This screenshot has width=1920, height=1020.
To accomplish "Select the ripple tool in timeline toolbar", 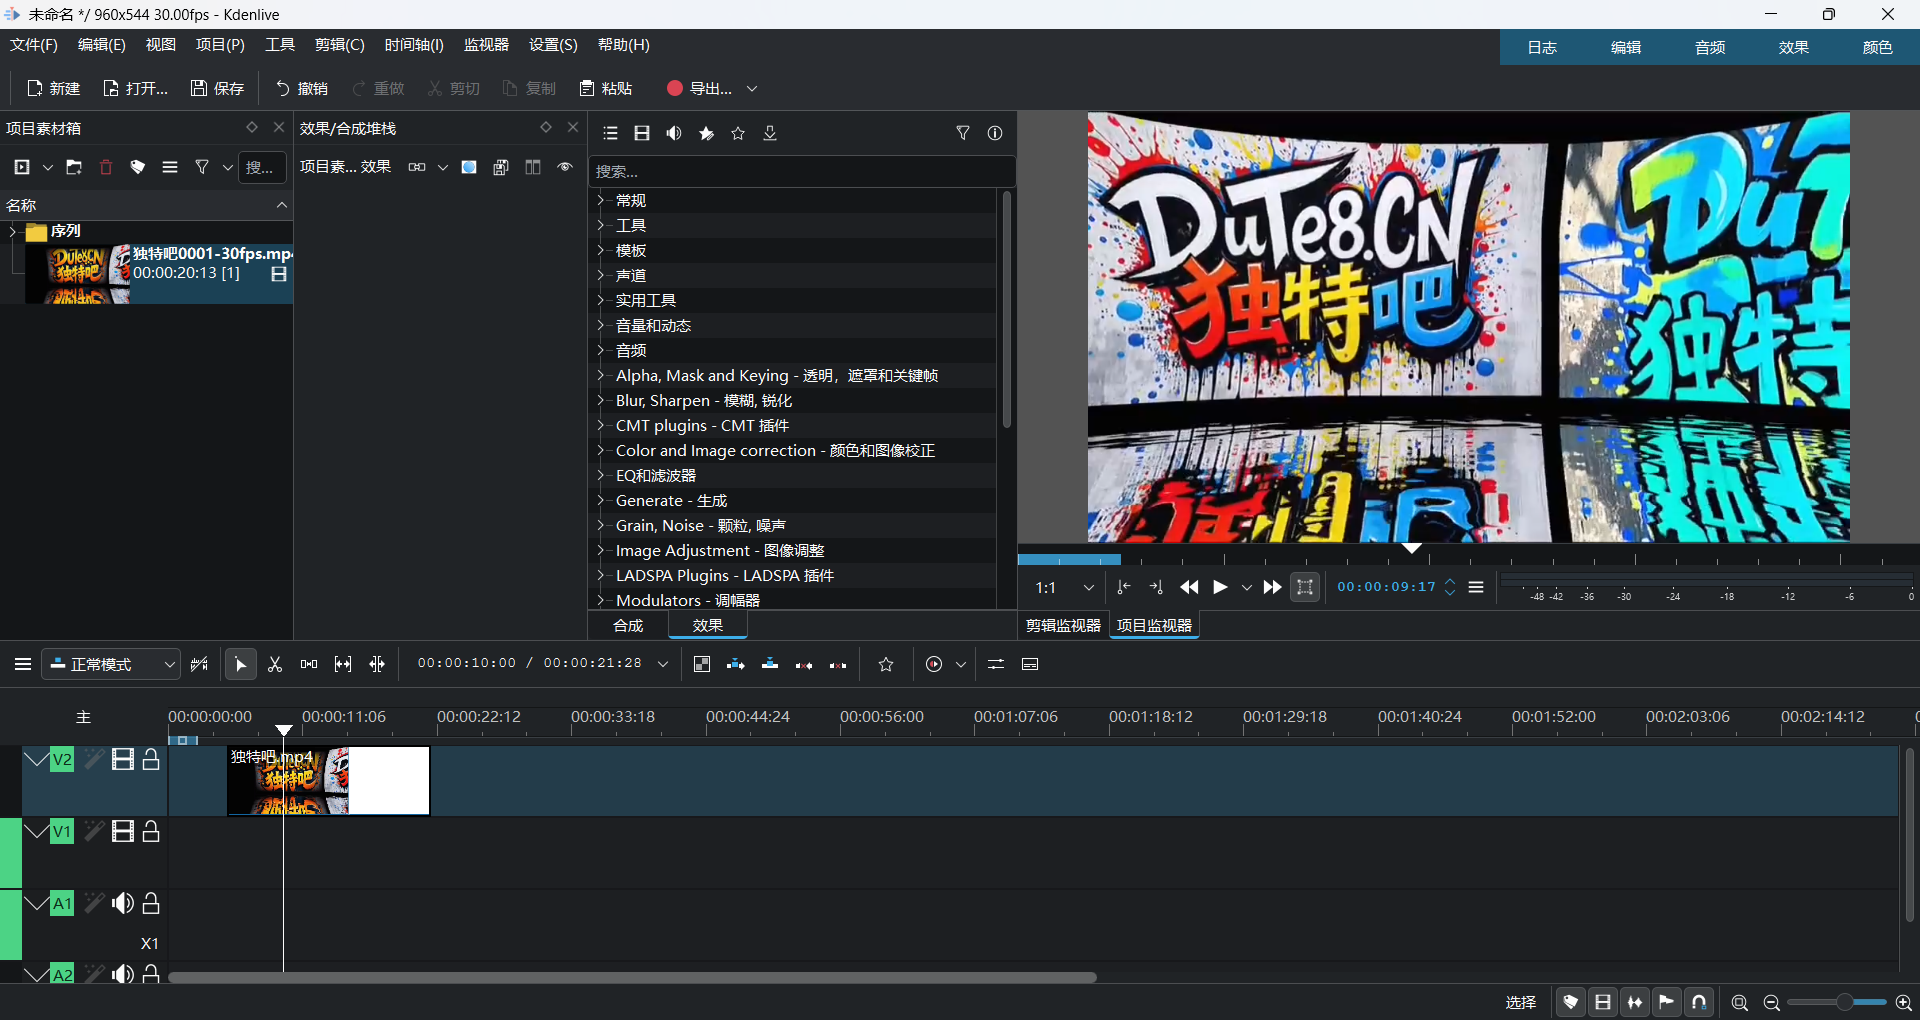I will point(377,664).
